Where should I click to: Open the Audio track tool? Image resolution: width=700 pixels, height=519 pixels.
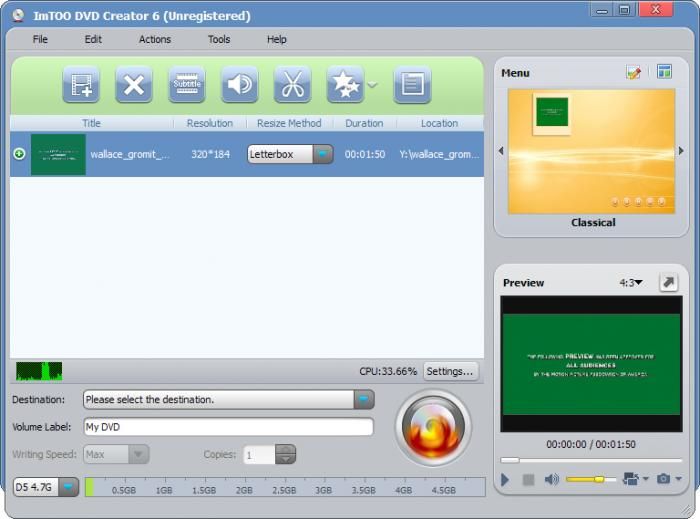[239, 84]
